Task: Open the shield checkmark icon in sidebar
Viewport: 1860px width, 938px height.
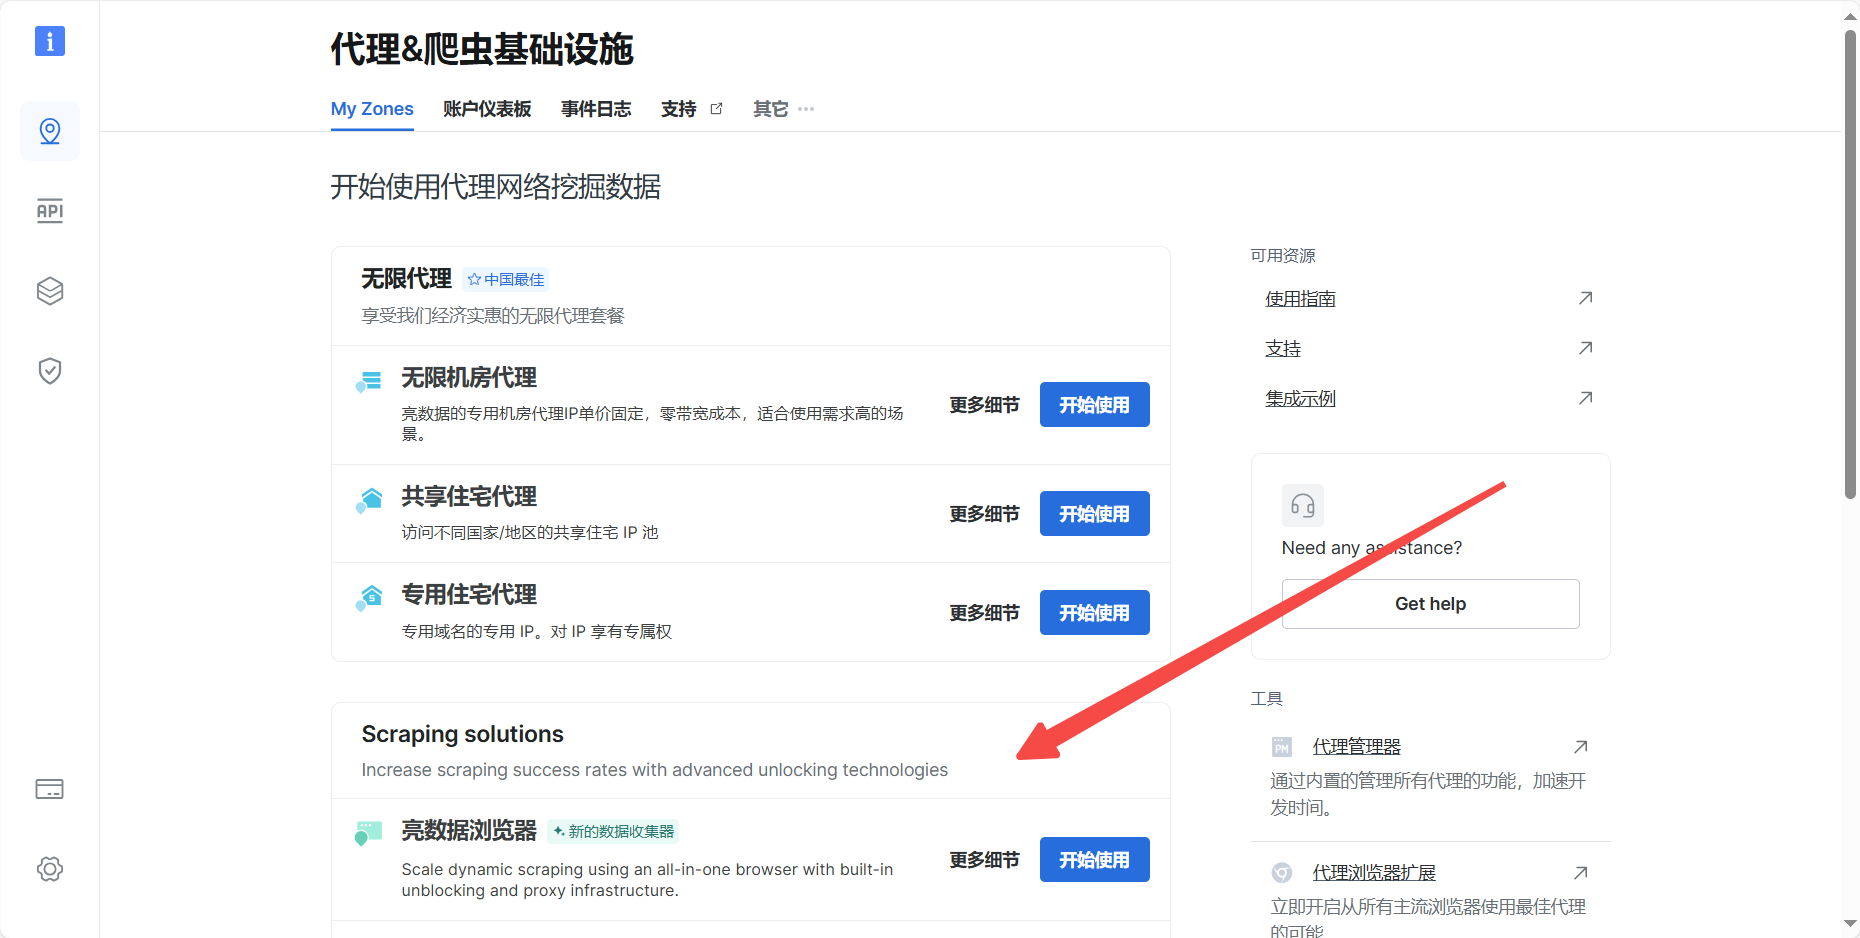Action: (50, 371)
